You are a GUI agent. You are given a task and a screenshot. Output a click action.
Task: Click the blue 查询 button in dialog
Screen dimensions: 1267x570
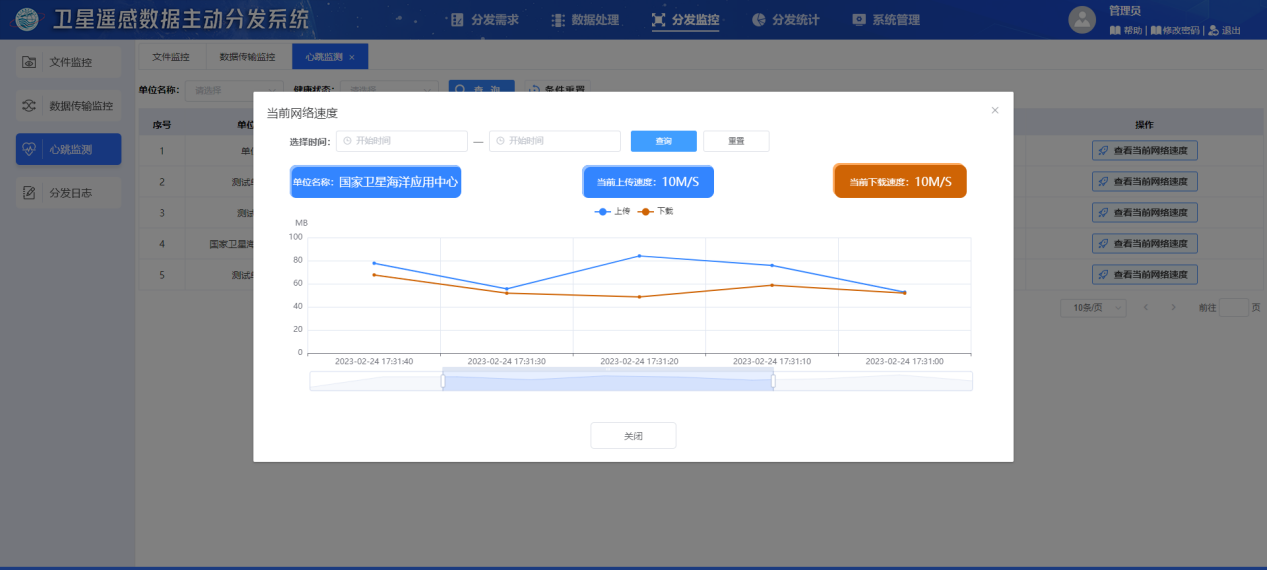[x=663, y=141]
